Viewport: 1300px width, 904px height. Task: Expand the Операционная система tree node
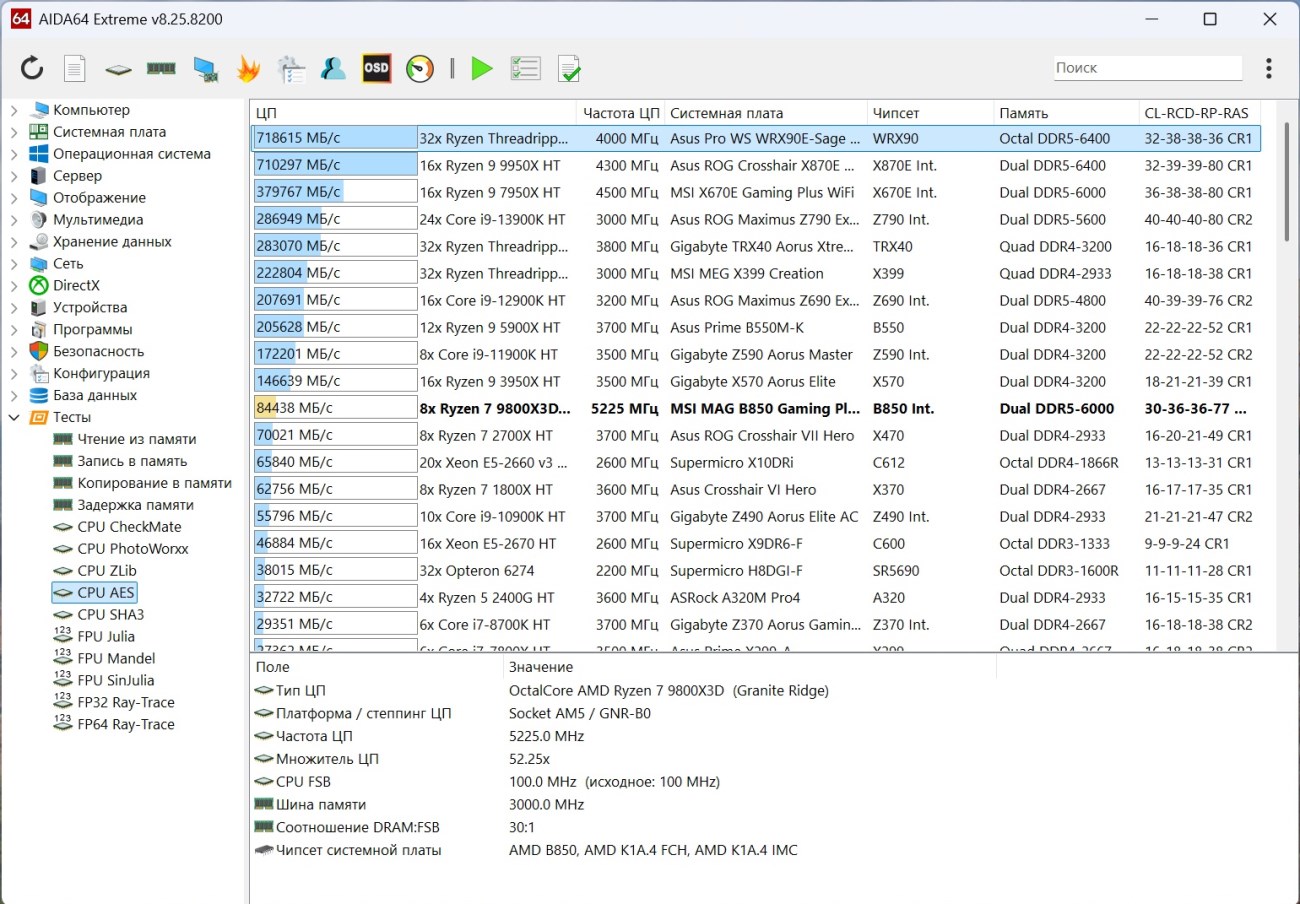(x=14, y=154)
